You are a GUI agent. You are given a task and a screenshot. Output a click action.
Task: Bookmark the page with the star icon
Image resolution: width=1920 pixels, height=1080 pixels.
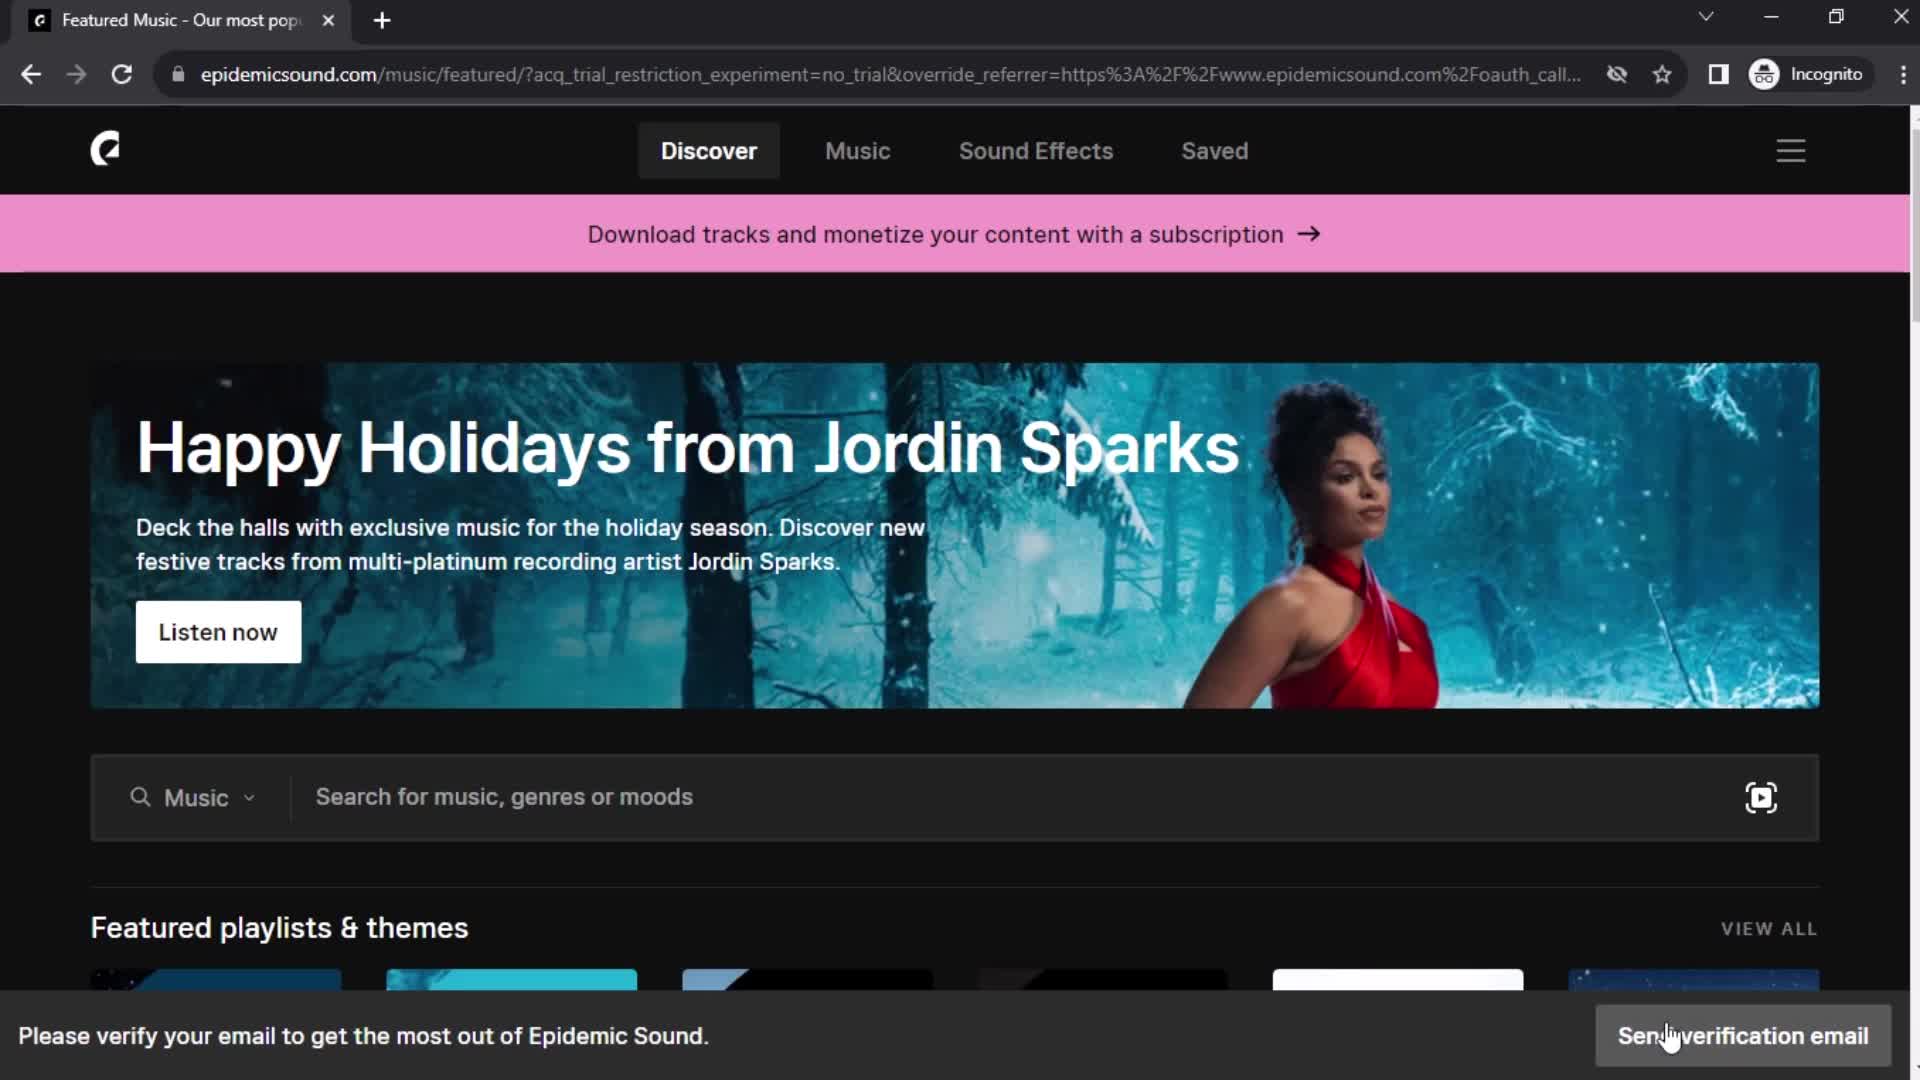[1662, 75]
